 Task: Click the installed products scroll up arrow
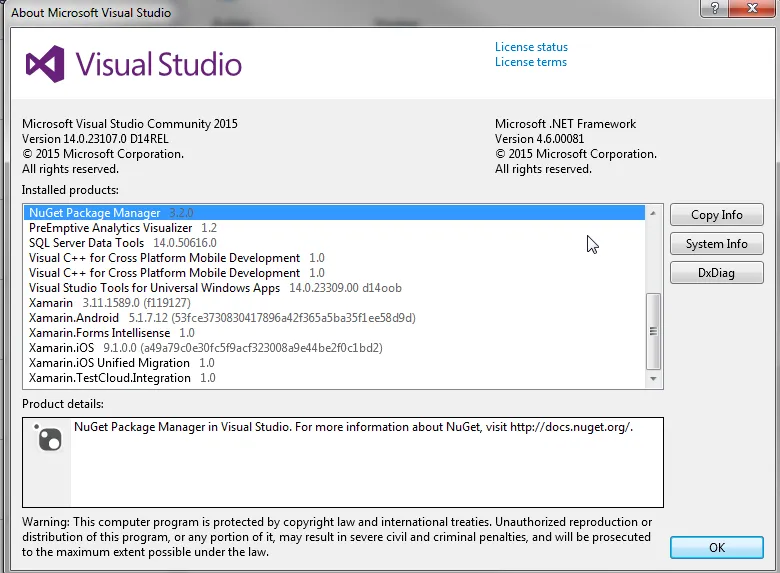(x=653, y=213)
